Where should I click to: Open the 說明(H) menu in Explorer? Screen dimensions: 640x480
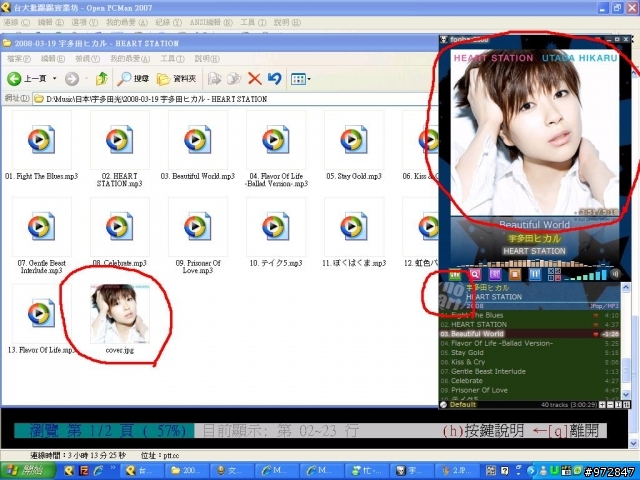tap(207, 59)
